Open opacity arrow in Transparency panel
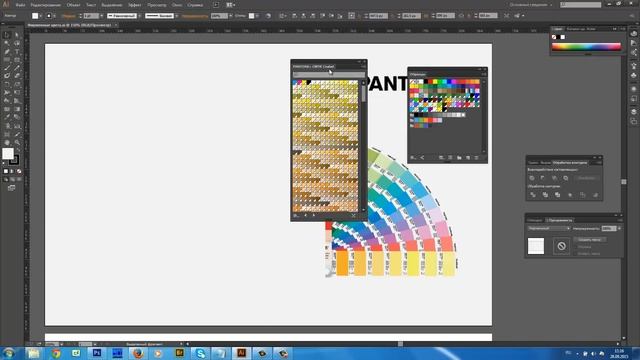 tap(619, 229)
